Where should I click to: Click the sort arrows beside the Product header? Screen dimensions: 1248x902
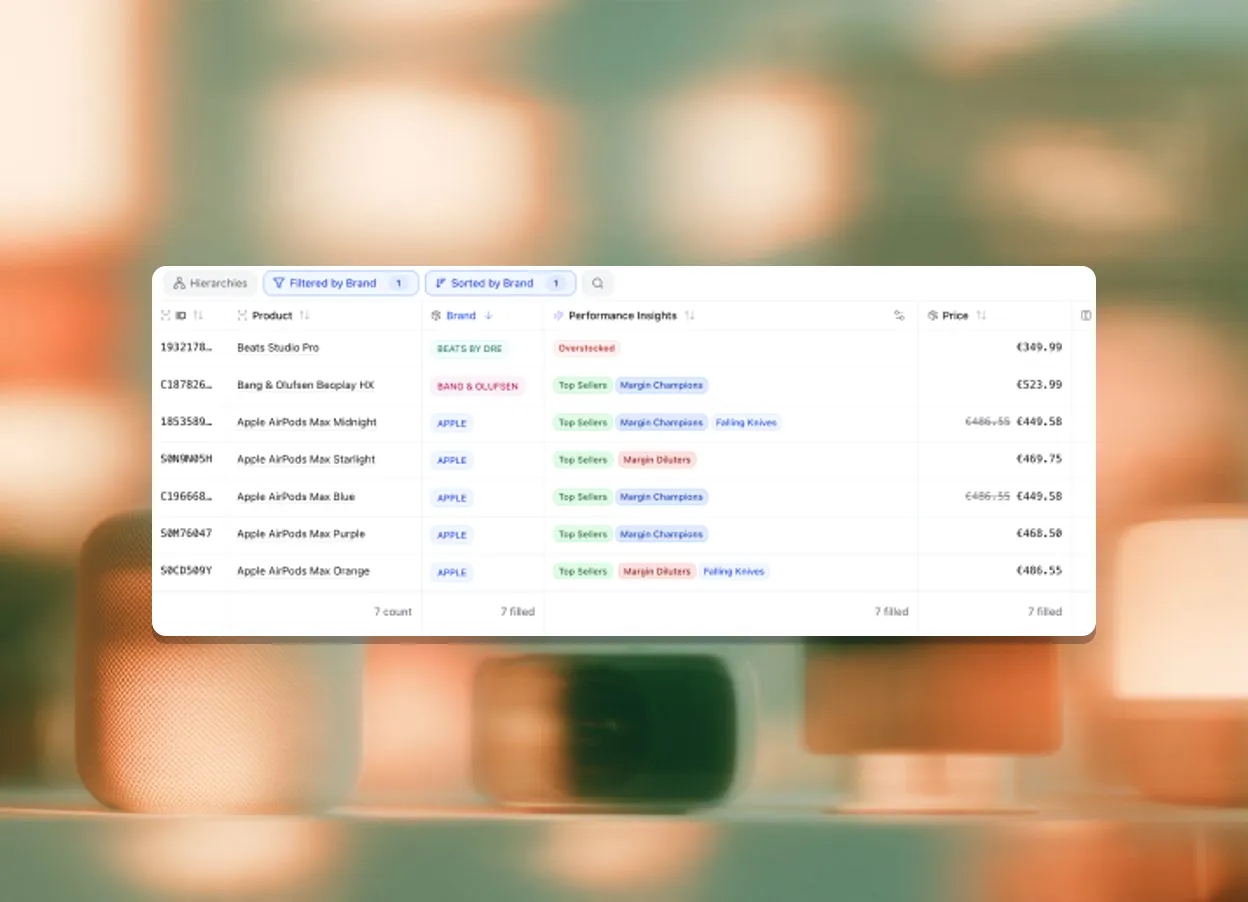[x=305, y=315]
